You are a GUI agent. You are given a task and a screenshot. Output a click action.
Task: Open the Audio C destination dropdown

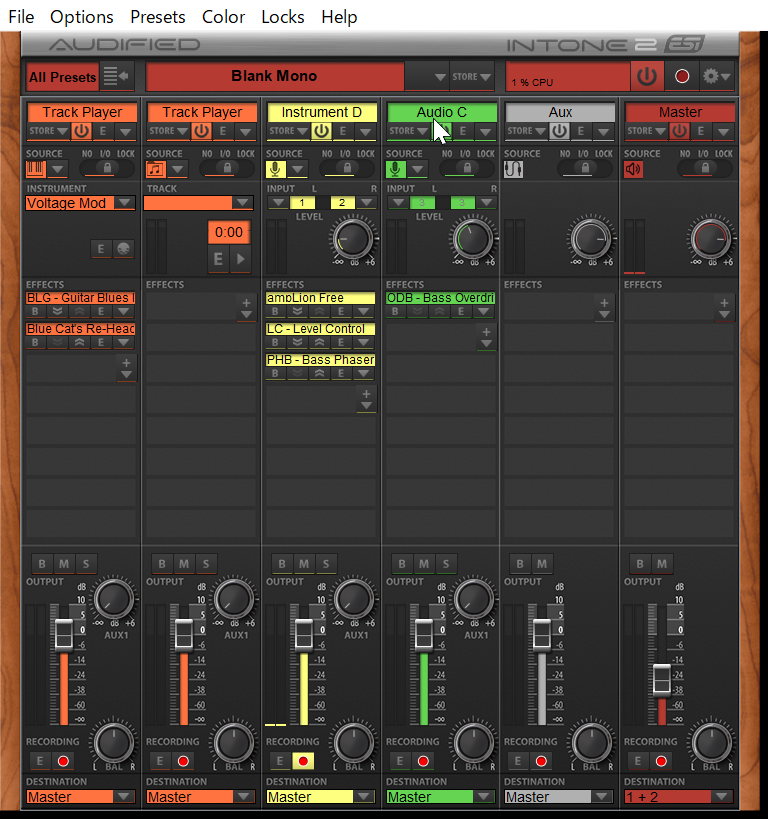coord(484,797)
